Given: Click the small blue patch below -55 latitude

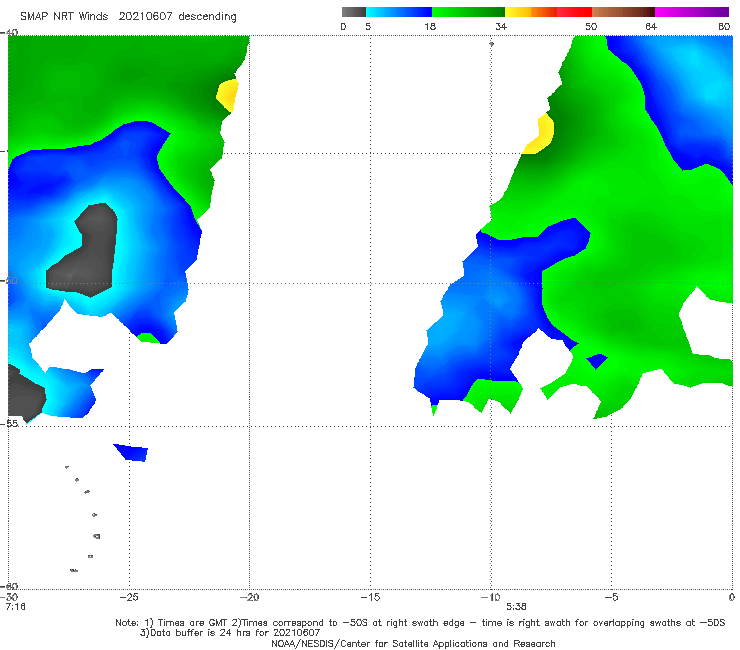Looking at the screenshot, I should tap(132, 452).
